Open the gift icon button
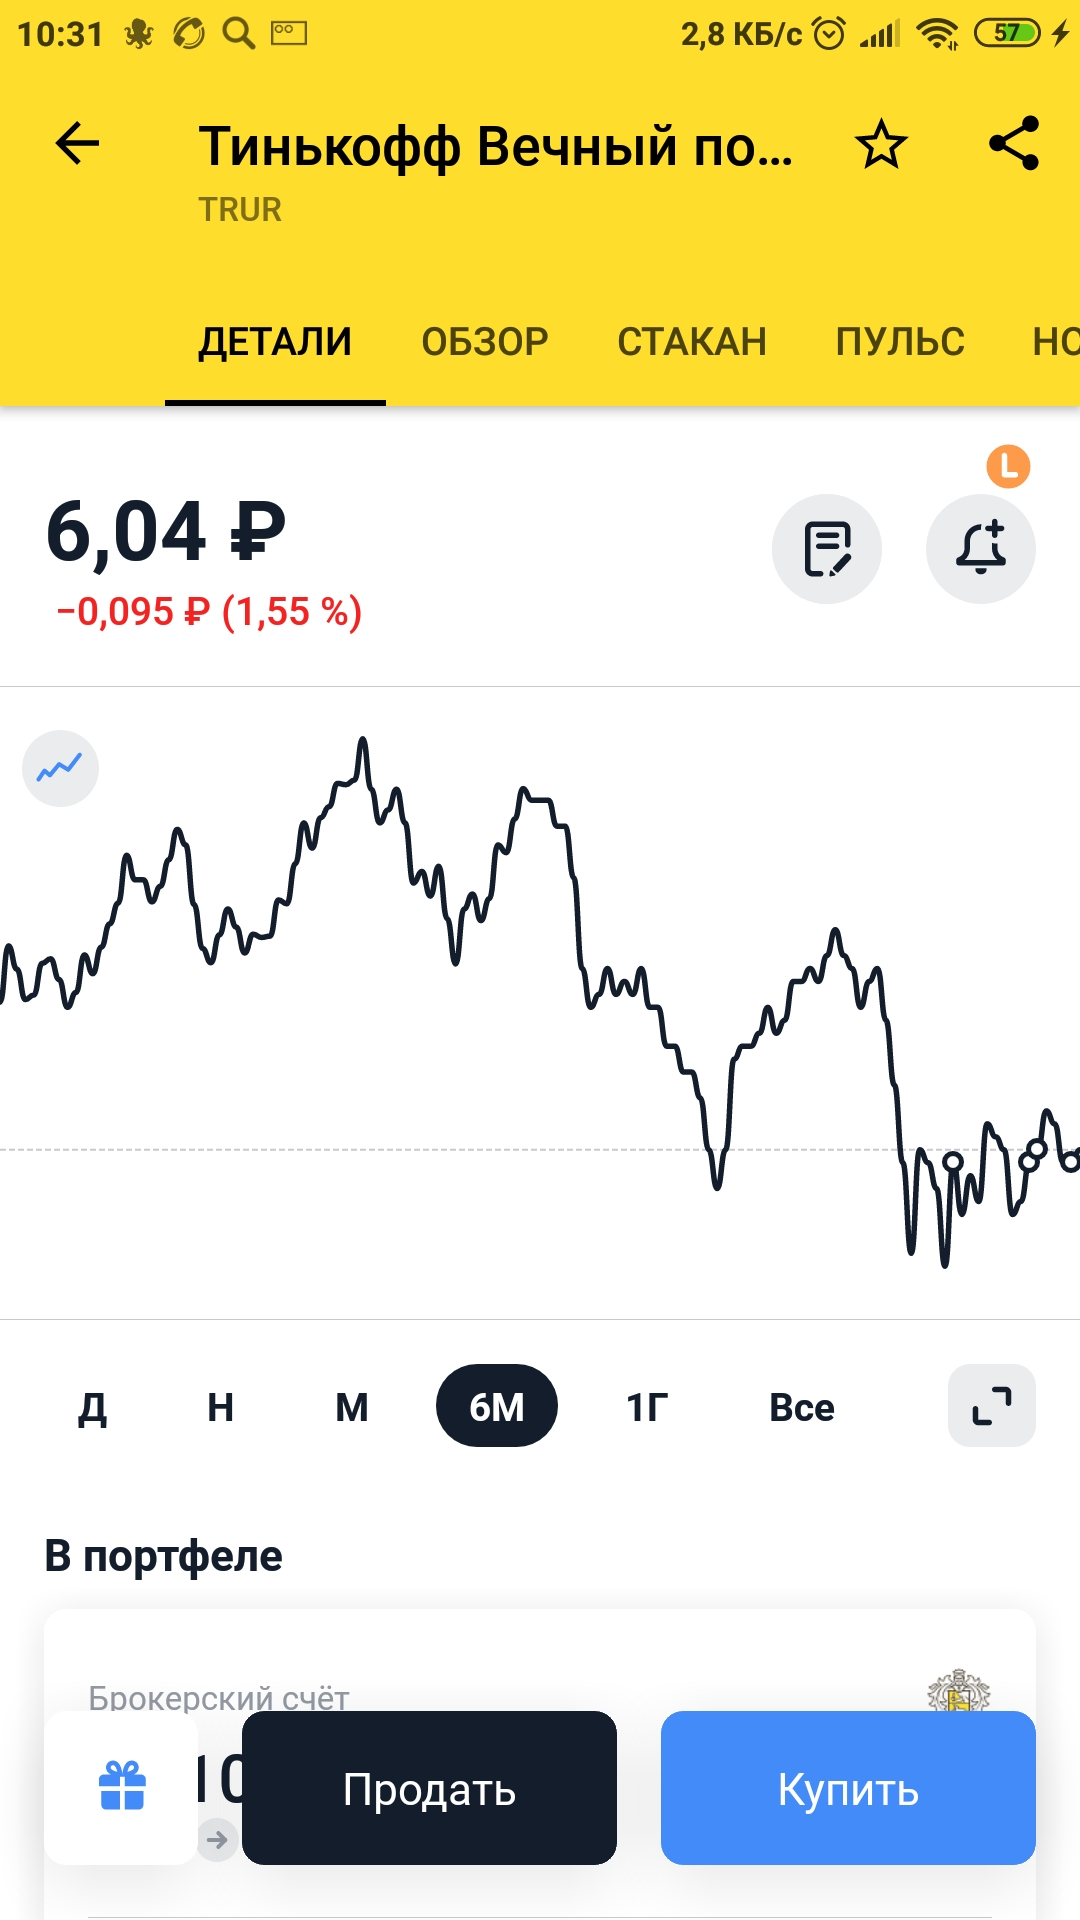The height and width of the screenshot is (1920, 1080). (122, 1787)
